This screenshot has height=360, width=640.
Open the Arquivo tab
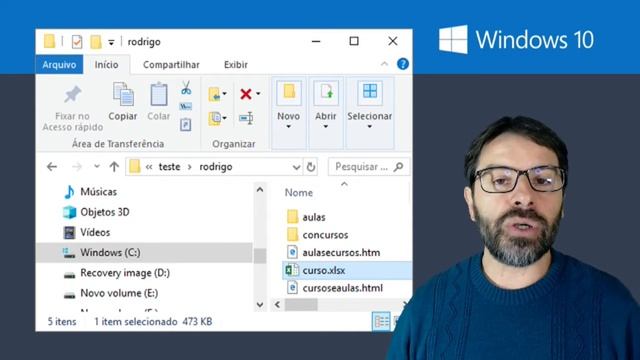pyautogui.click(x=59, y=64)
